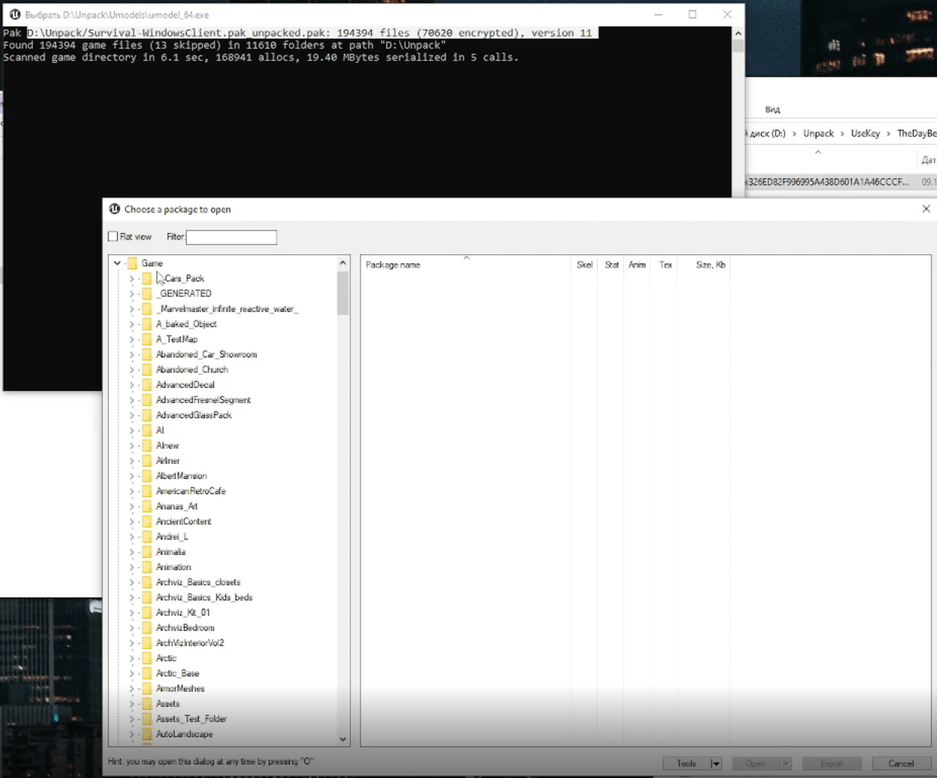
Task: Expand the AI folder
Action: click(131, 430)
